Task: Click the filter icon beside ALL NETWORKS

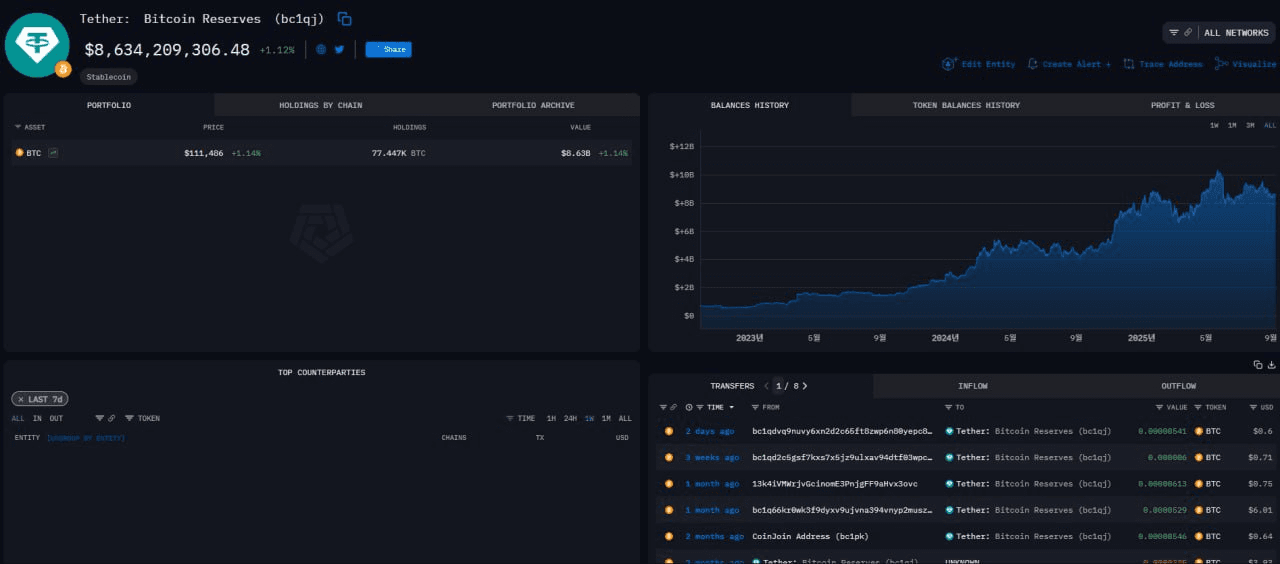Action: [1174, 33]
